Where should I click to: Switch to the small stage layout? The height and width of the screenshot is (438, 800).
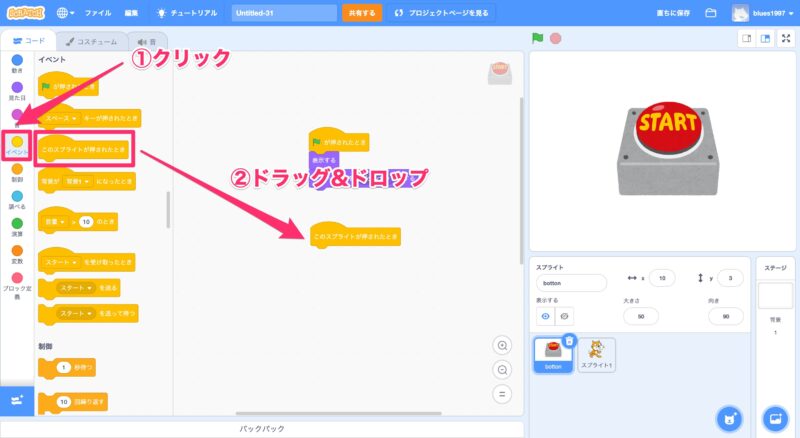[746, 39]
